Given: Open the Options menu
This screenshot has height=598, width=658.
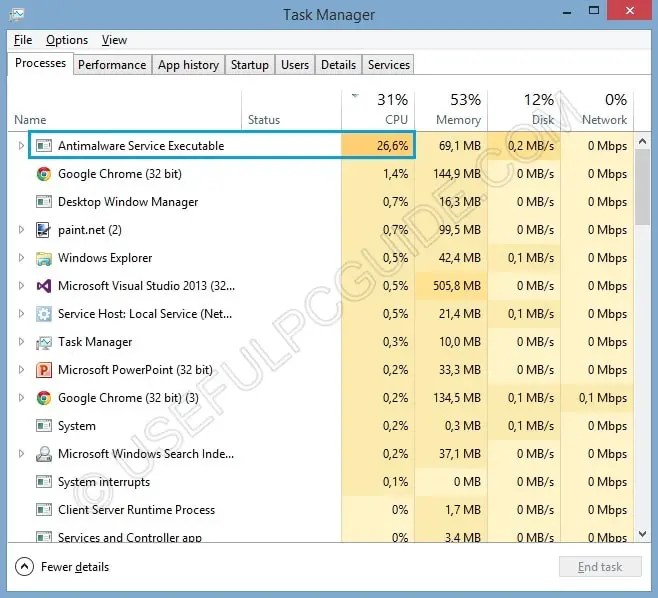Looking at the screenshot, I should click(x=67, y=40).
